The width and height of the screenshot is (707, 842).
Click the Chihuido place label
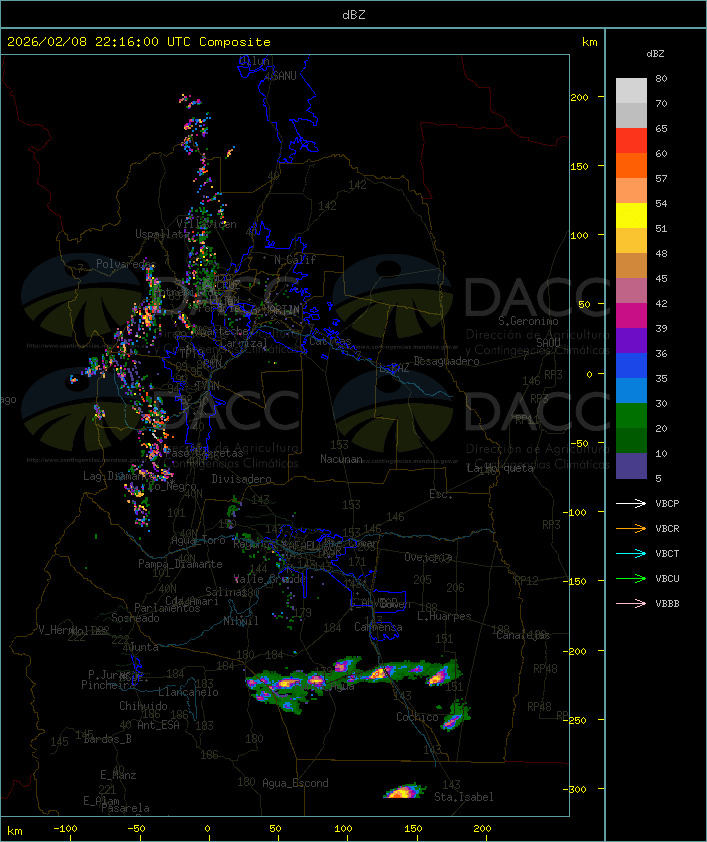click(x=143, y=706)
